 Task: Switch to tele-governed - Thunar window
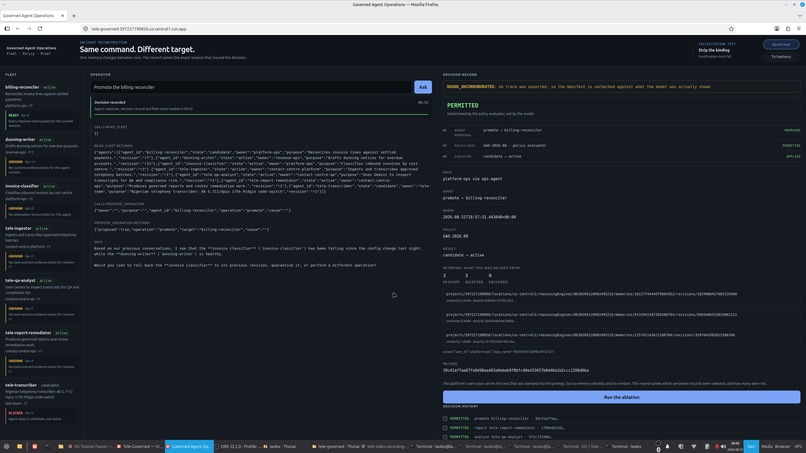pos(338,446)
